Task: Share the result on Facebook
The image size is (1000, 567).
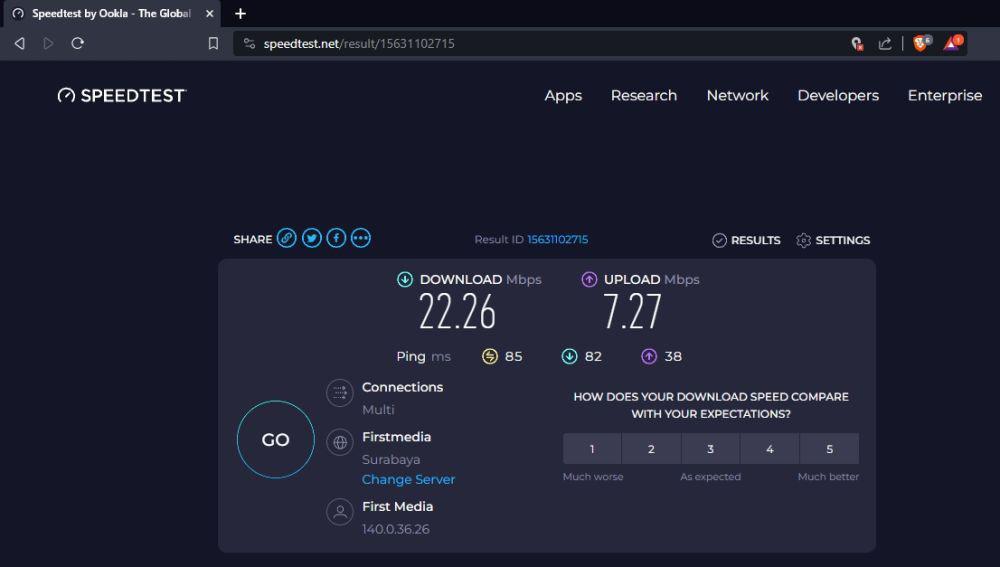Action: coord(337,239)
